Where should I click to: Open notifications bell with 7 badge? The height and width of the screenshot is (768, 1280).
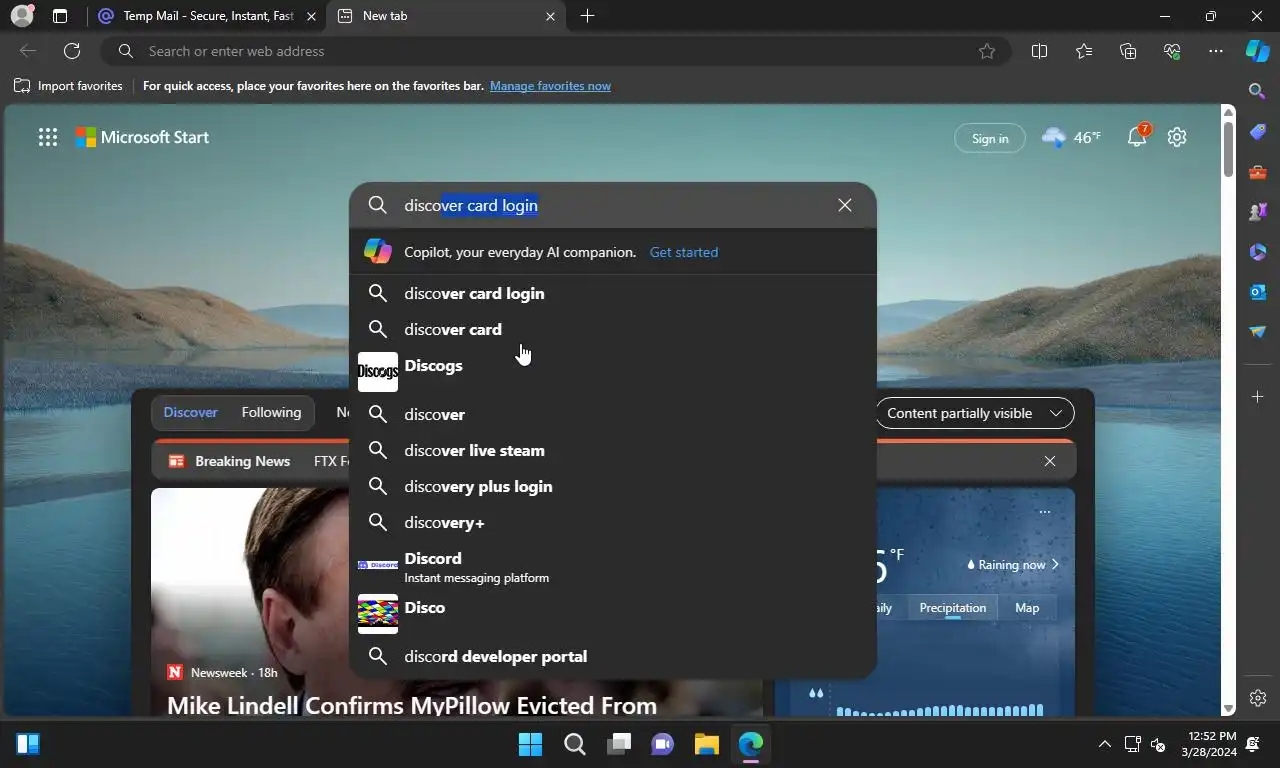pos(1138,137)
